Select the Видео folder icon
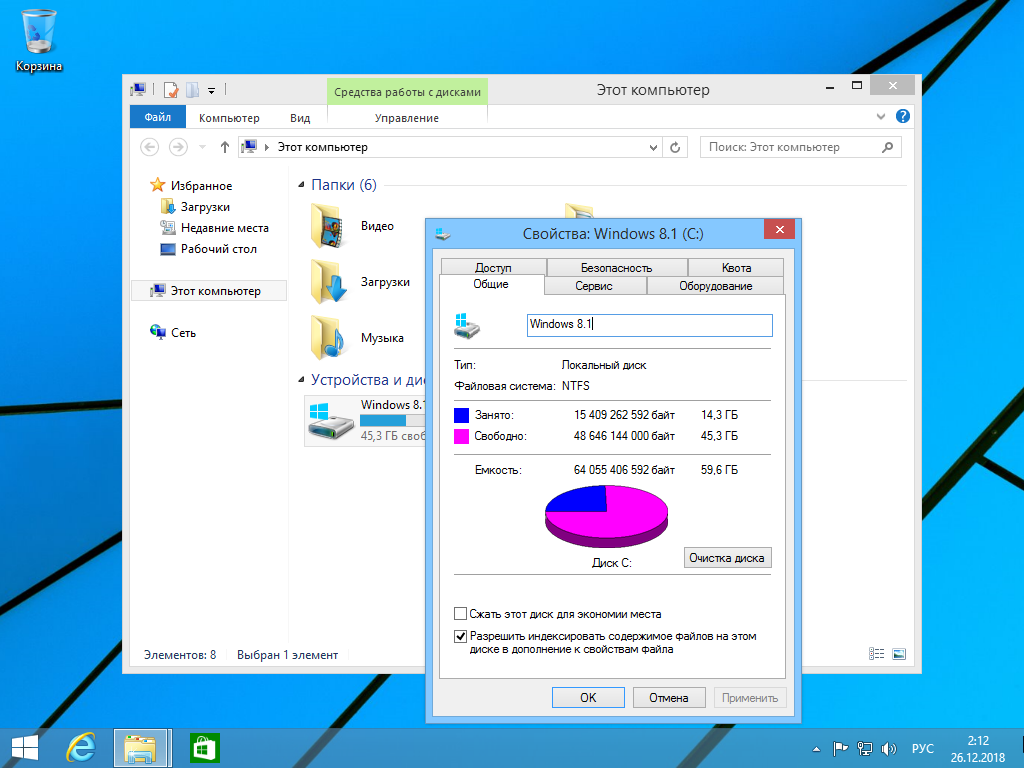The width and height of the screenshot is (1024, 768). [327, 225]
